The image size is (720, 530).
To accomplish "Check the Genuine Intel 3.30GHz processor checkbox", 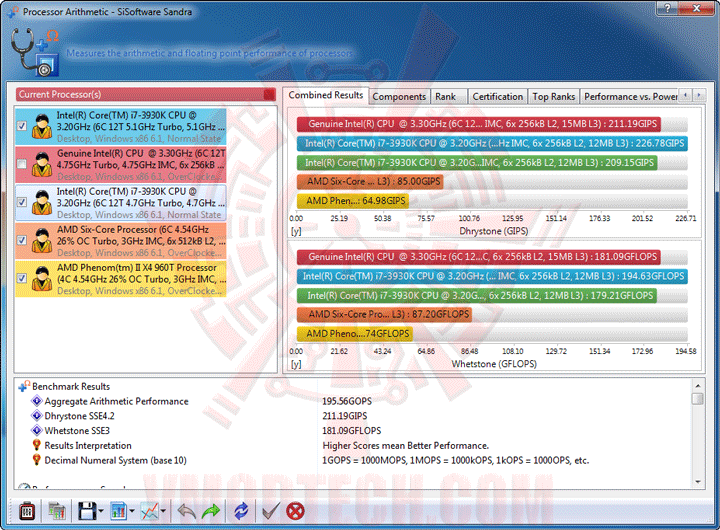I will (x=22, y=164).
